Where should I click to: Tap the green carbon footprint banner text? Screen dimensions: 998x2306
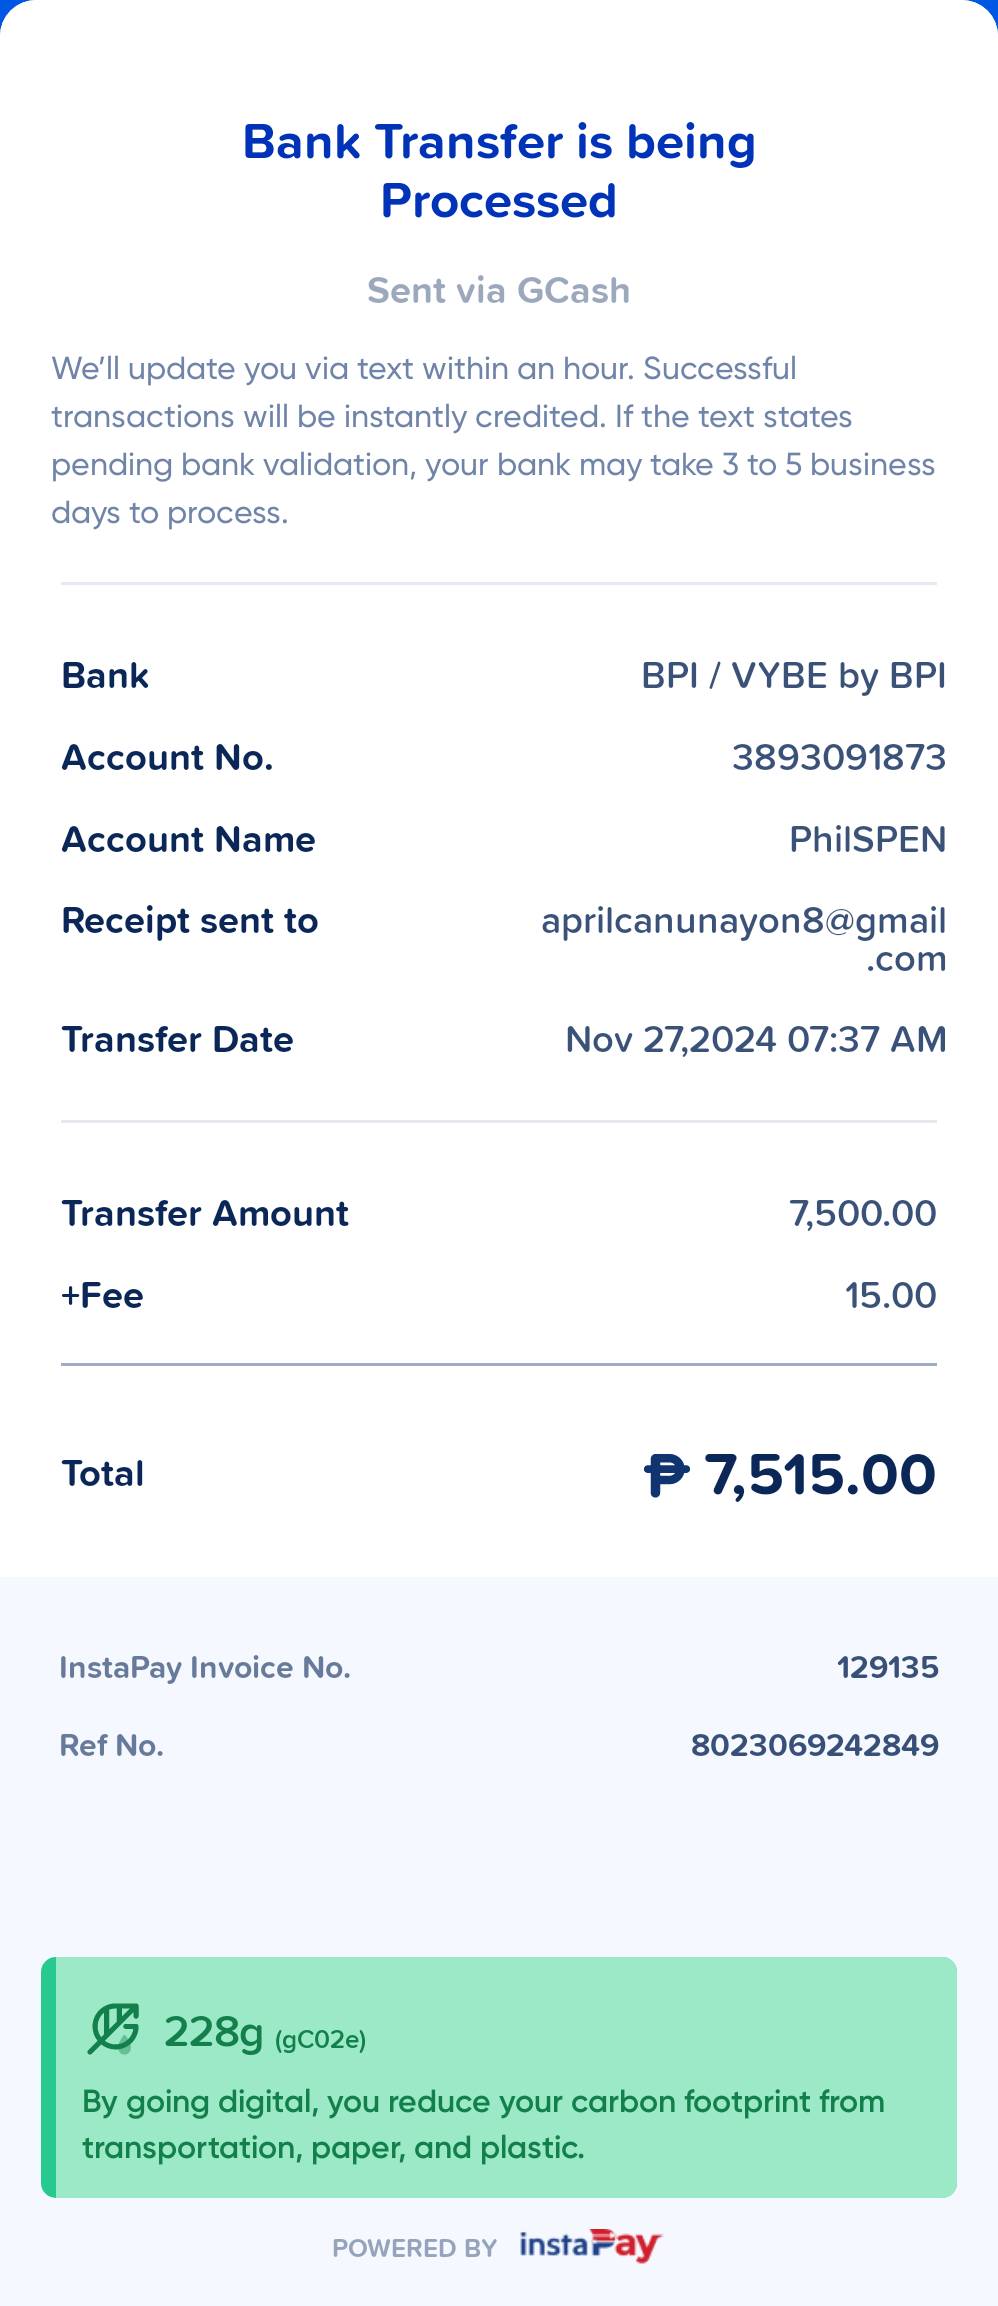[x=484, y=2124]
